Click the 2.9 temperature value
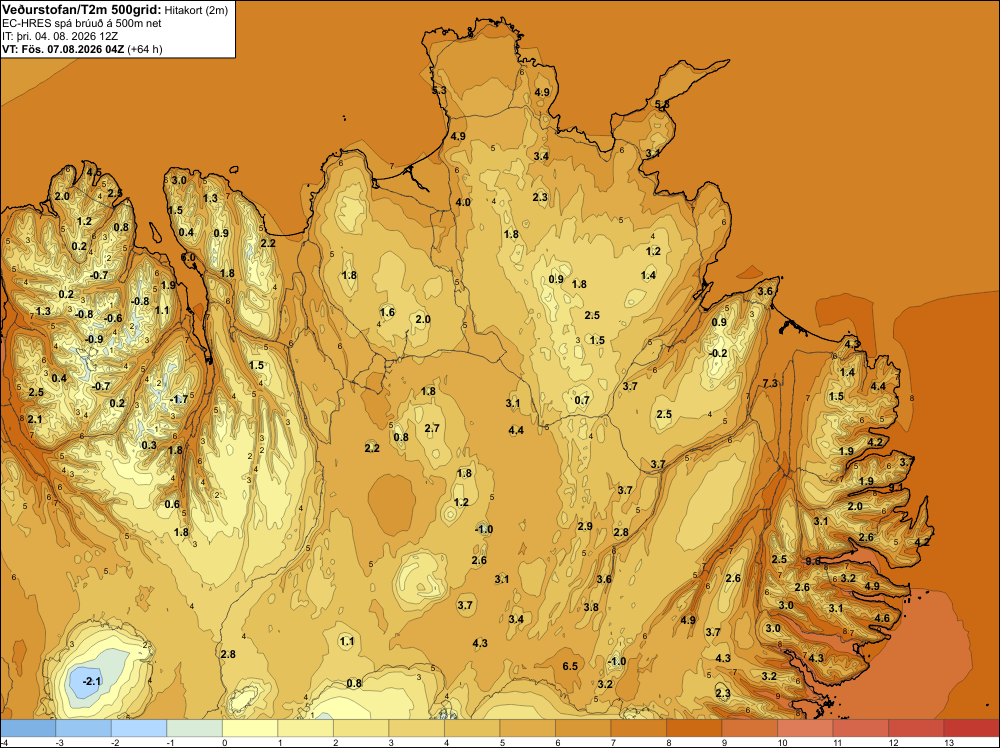 tap(585, 527)
